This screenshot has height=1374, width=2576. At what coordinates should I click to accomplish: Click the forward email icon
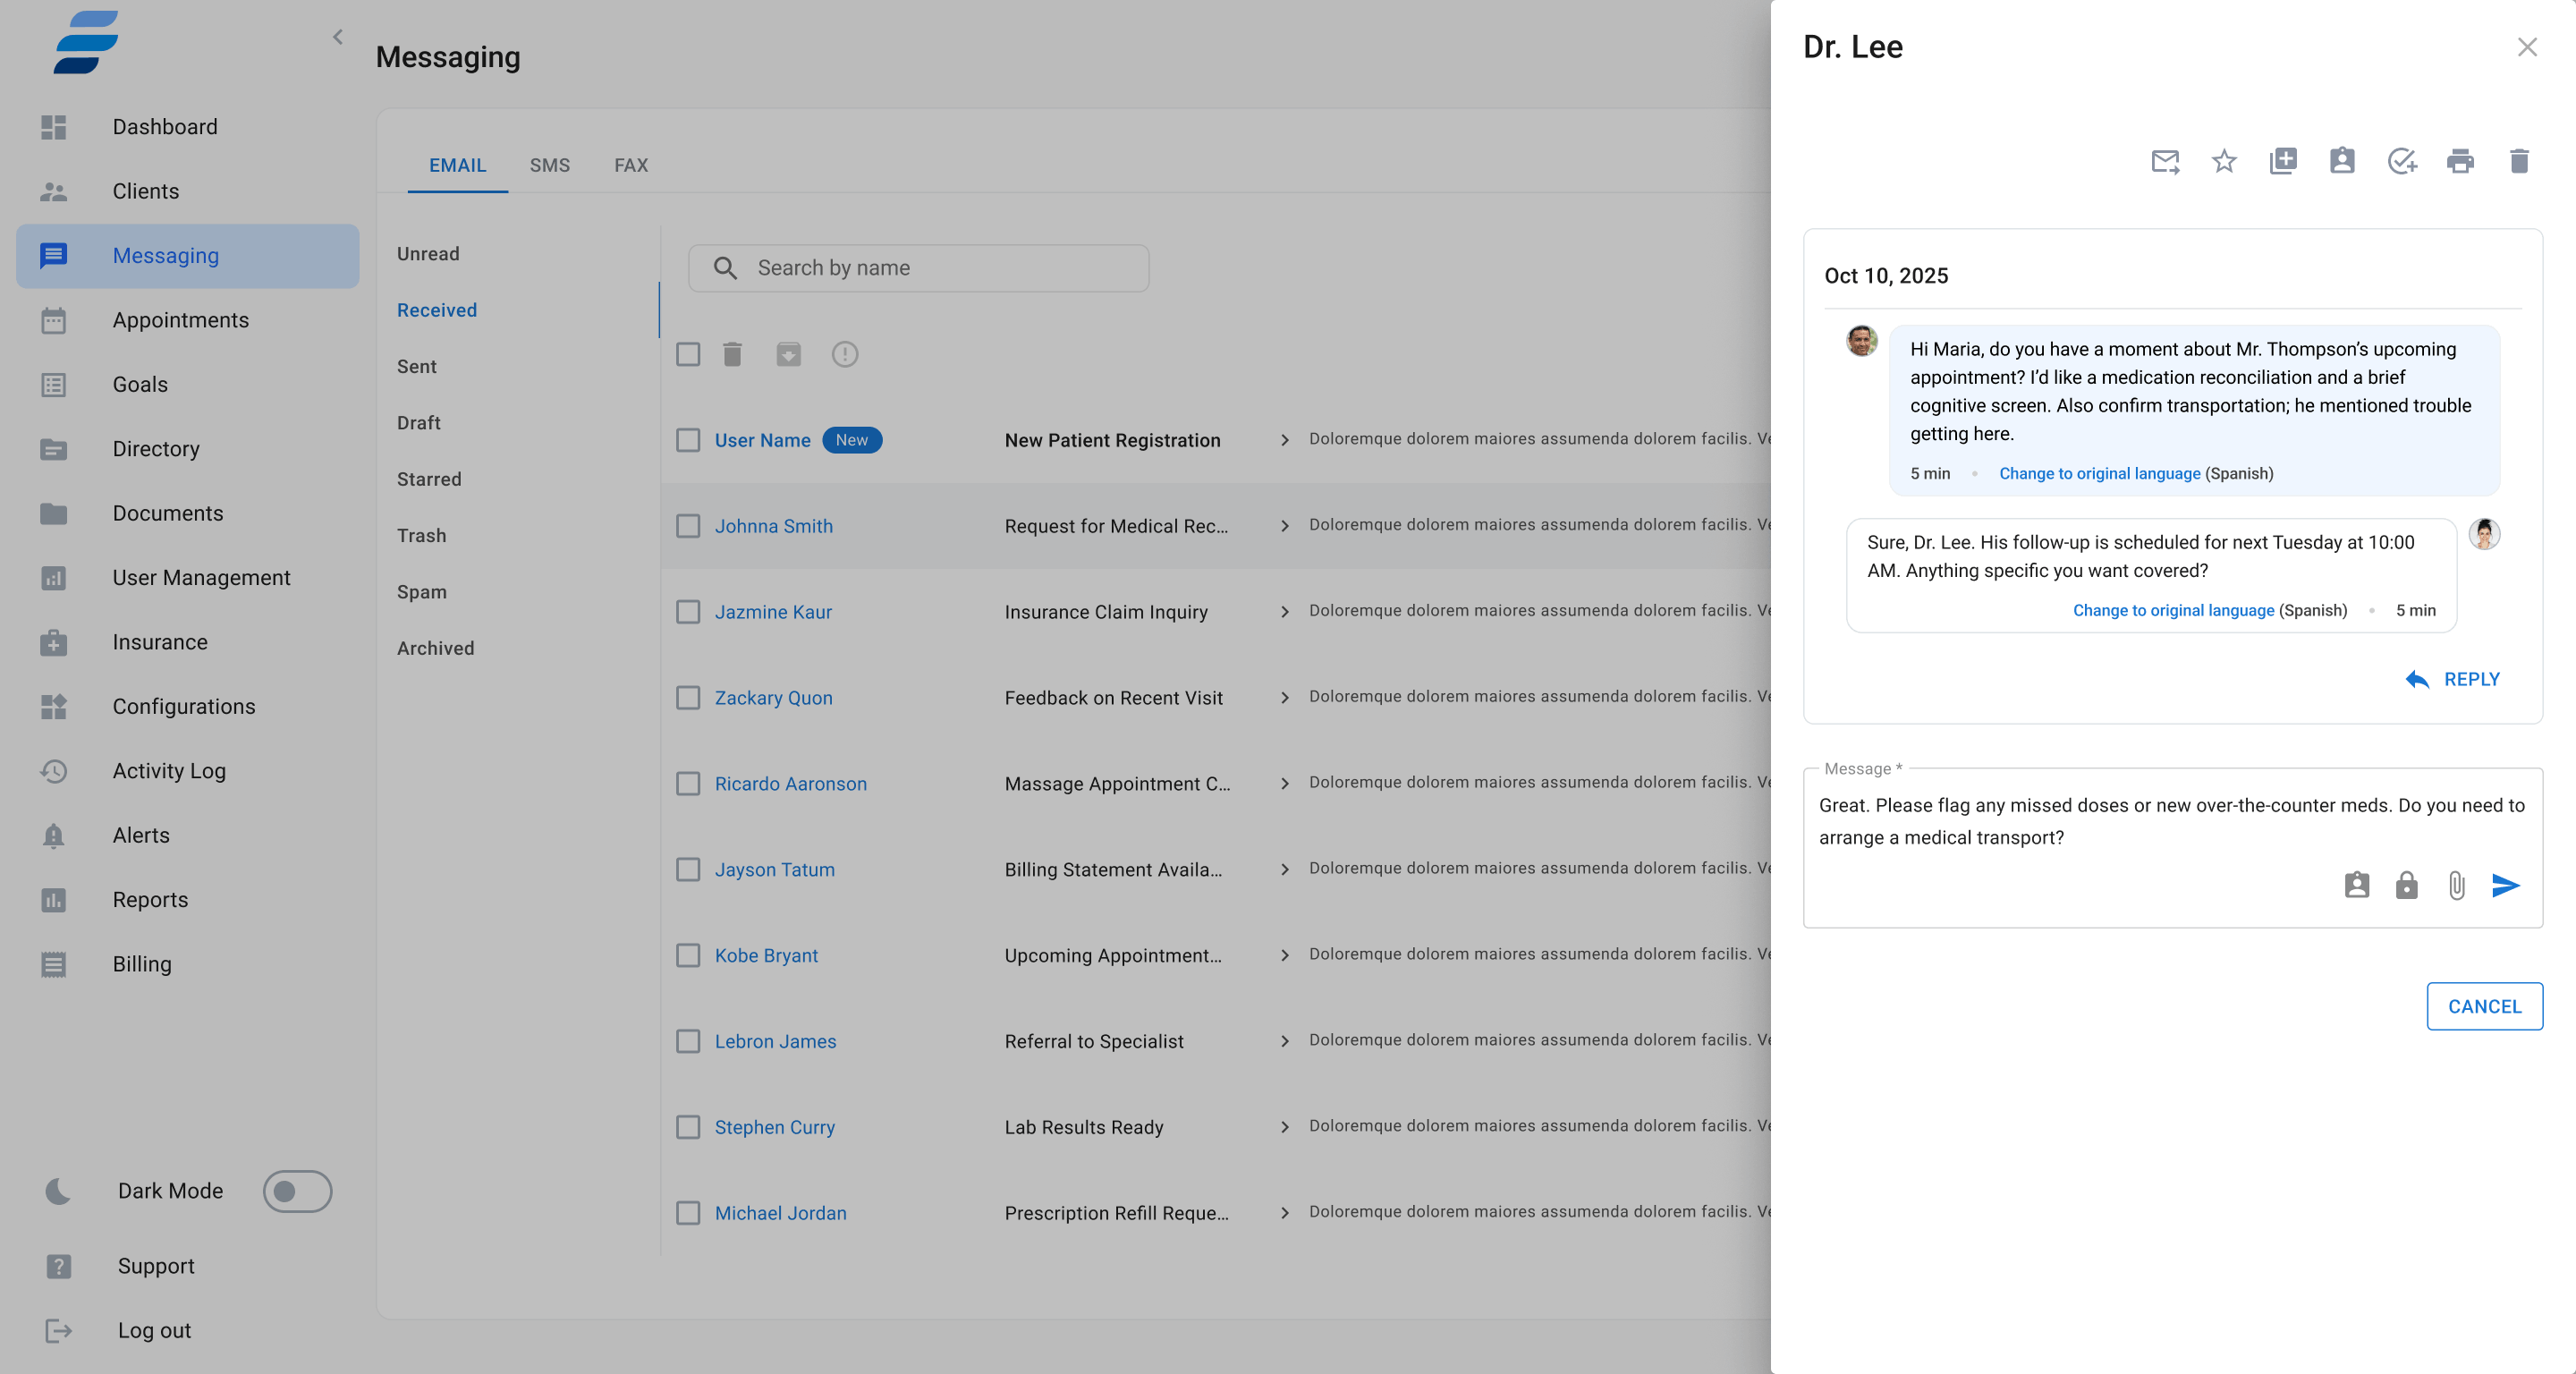[x=2165, y=161]
